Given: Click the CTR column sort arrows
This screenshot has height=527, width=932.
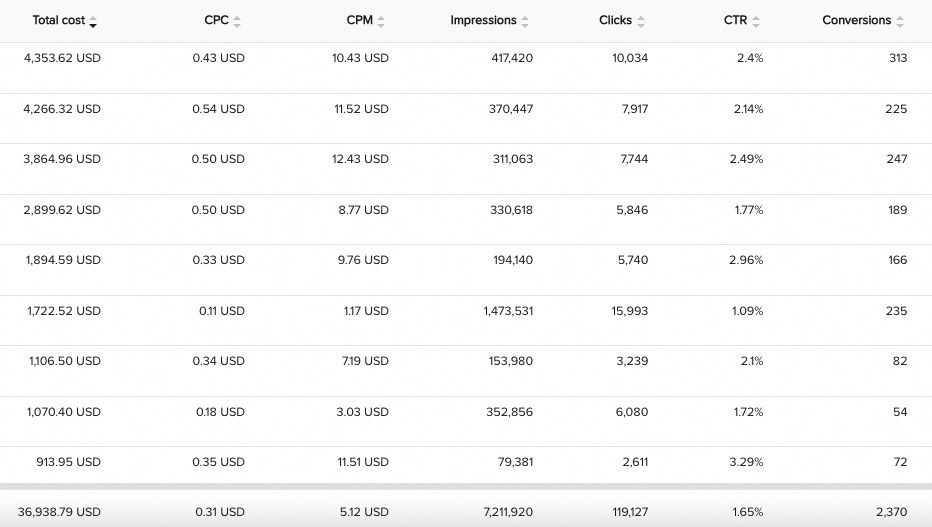Looking at the screenshot, I should coord(756,22).
